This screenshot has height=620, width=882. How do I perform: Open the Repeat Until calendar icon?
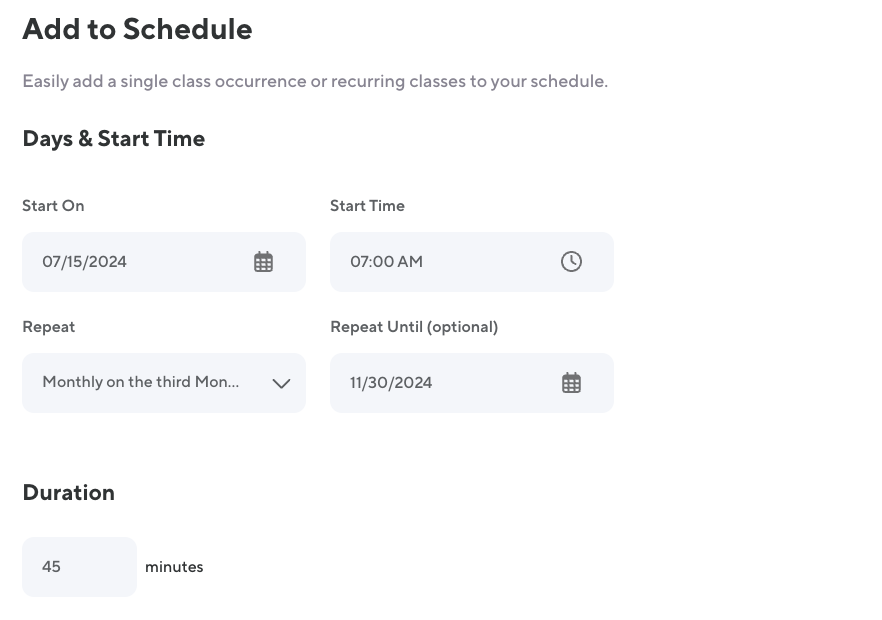pos(571,383)
